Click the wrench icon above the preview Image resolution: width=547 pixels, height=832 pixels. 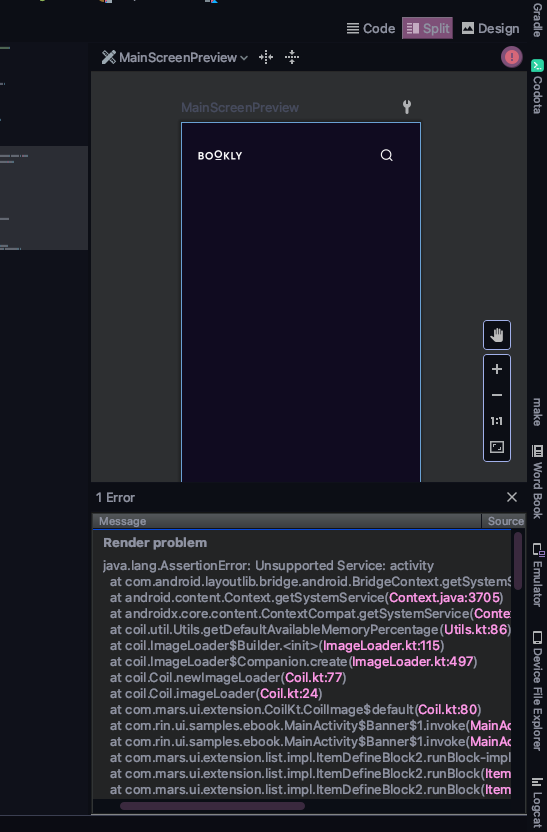tap(407, 107)
